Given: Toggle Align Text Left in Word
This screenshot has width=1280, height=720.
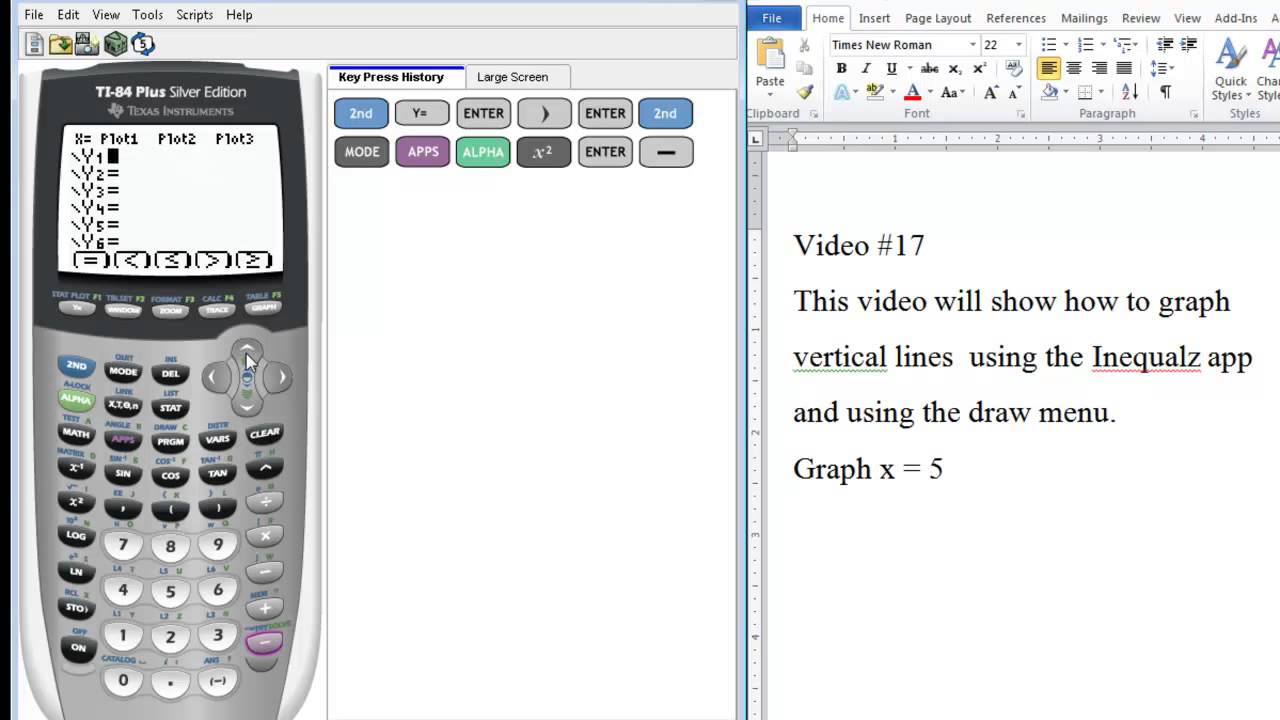Looking at the screenshot, I should [1049, 68].
